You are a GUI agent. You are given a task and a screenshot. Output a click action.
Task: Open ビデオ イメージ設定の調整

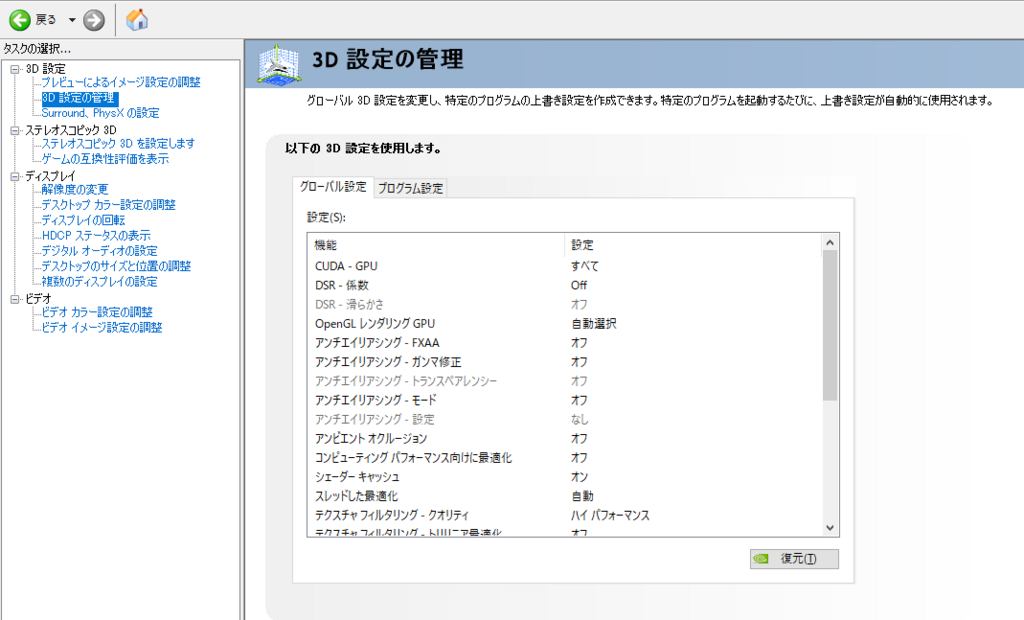[x=102, y=327]
